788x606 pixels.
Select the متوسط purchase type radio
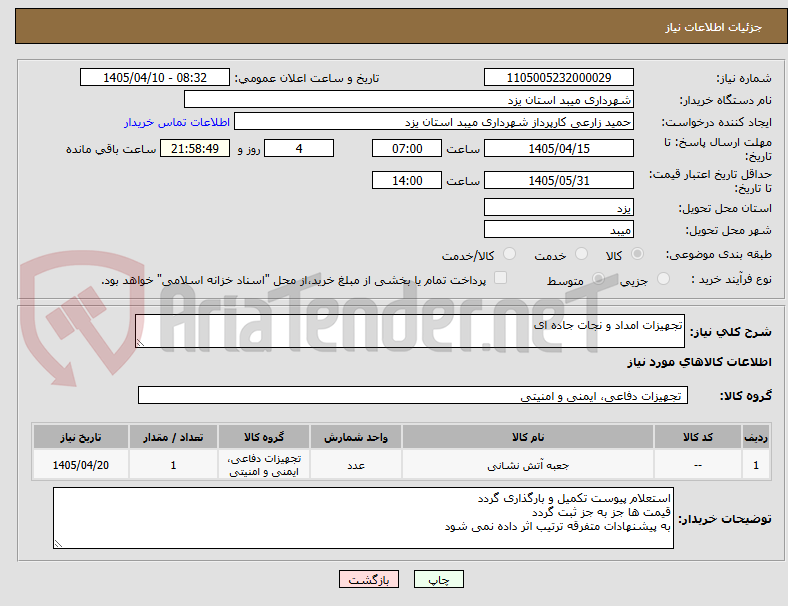pos(598,278)
